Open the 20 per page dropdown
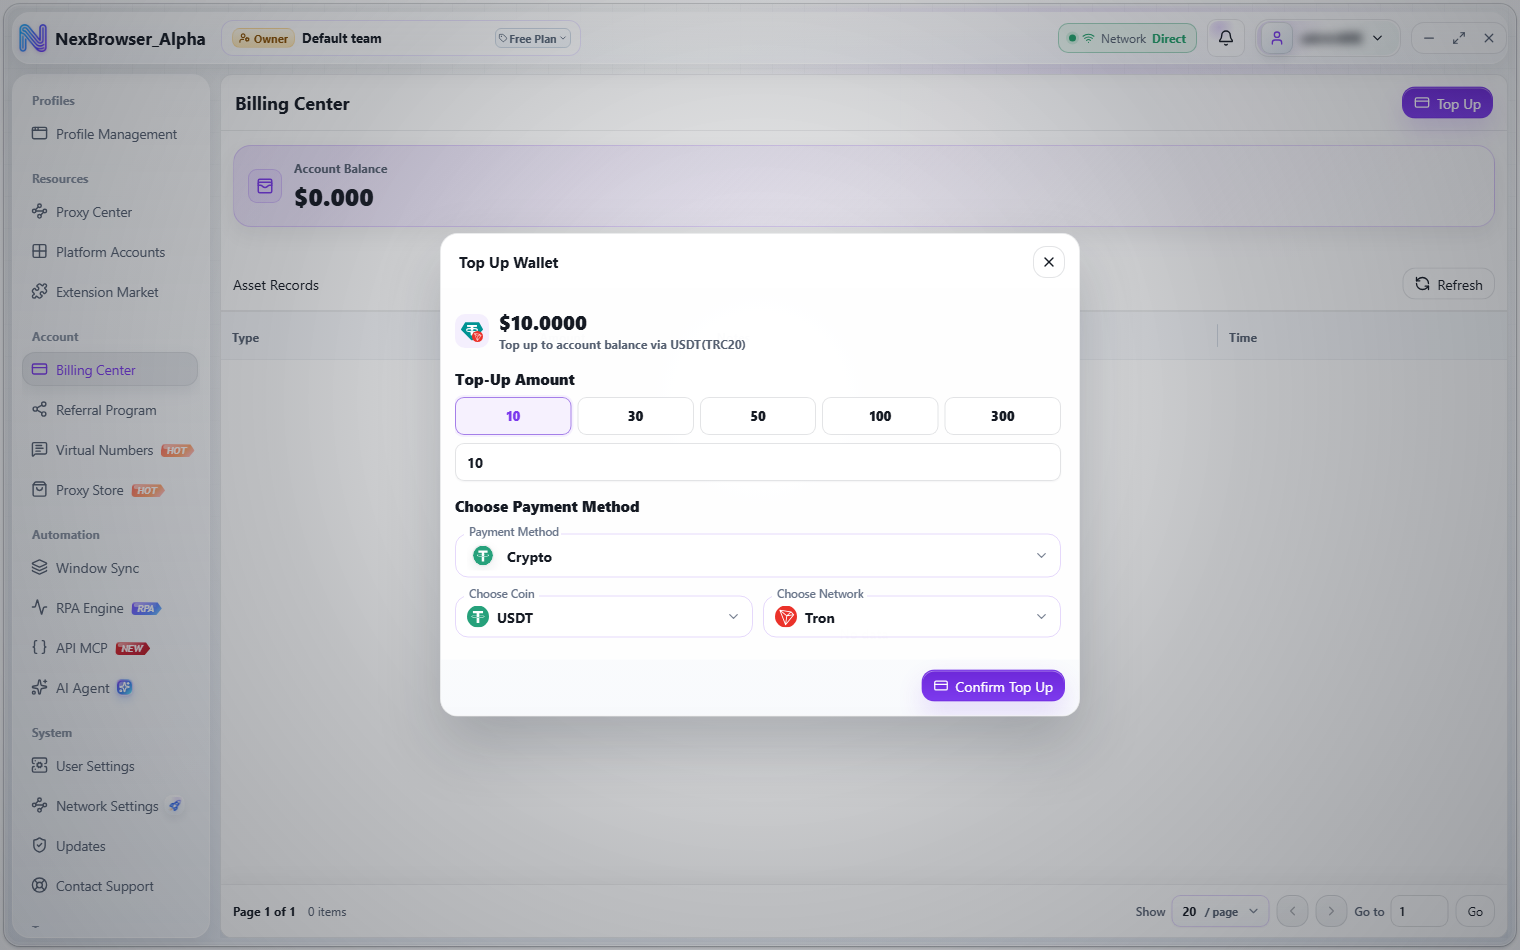 pyautogui.click(x=1220, y=912)
